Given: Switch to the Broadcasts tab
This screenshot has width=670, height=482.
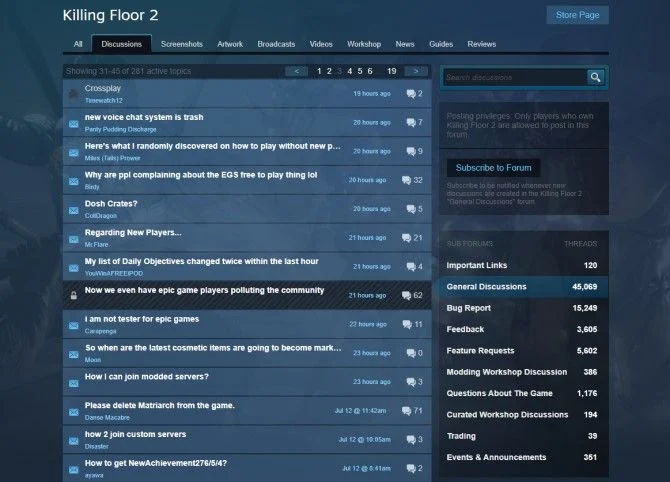Looking at the screenshot, I should 276,44.
